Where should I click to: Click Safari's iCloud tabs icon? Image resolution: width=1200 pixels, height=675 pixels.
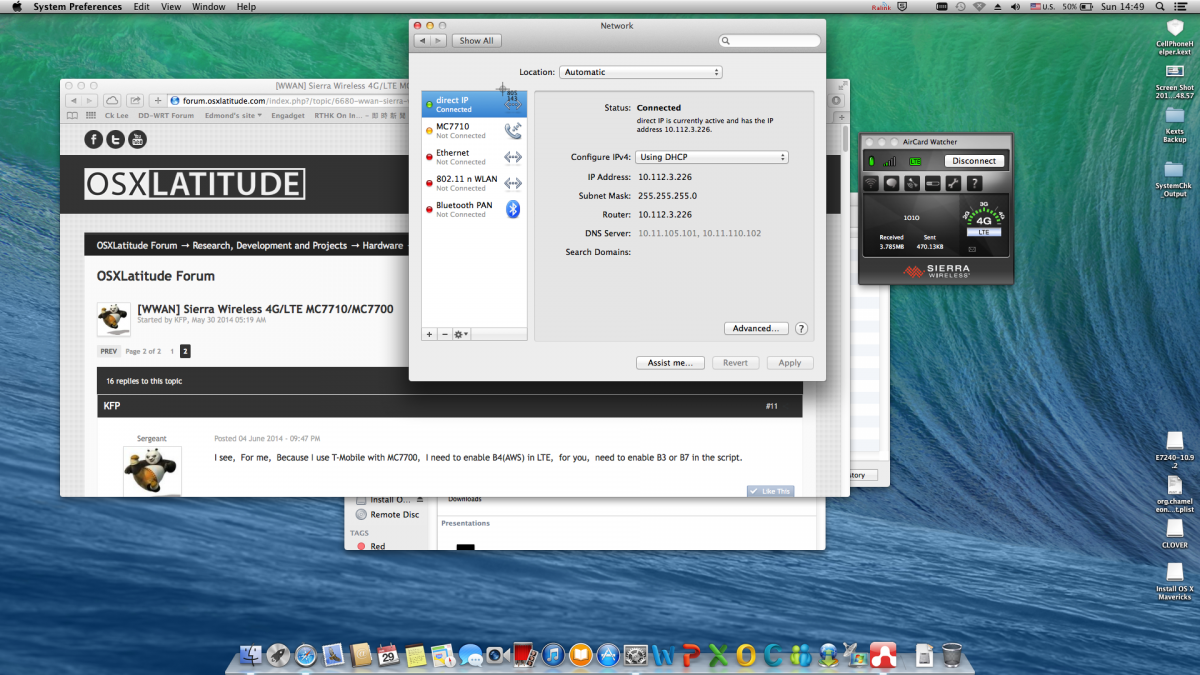(112, 100)
